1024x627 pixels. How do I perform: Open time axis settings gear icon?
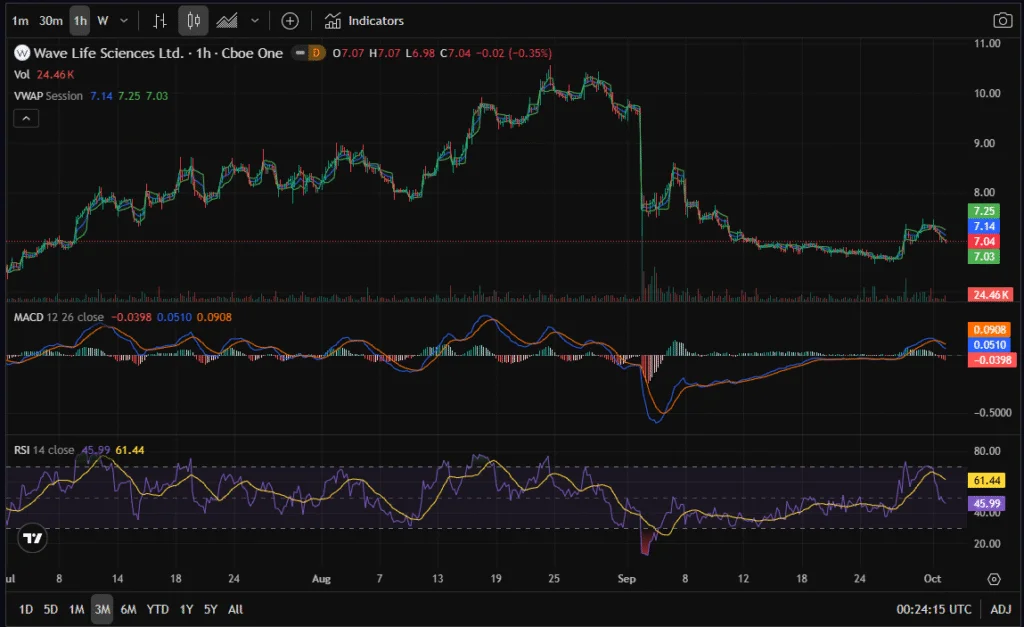pos(993,579)
